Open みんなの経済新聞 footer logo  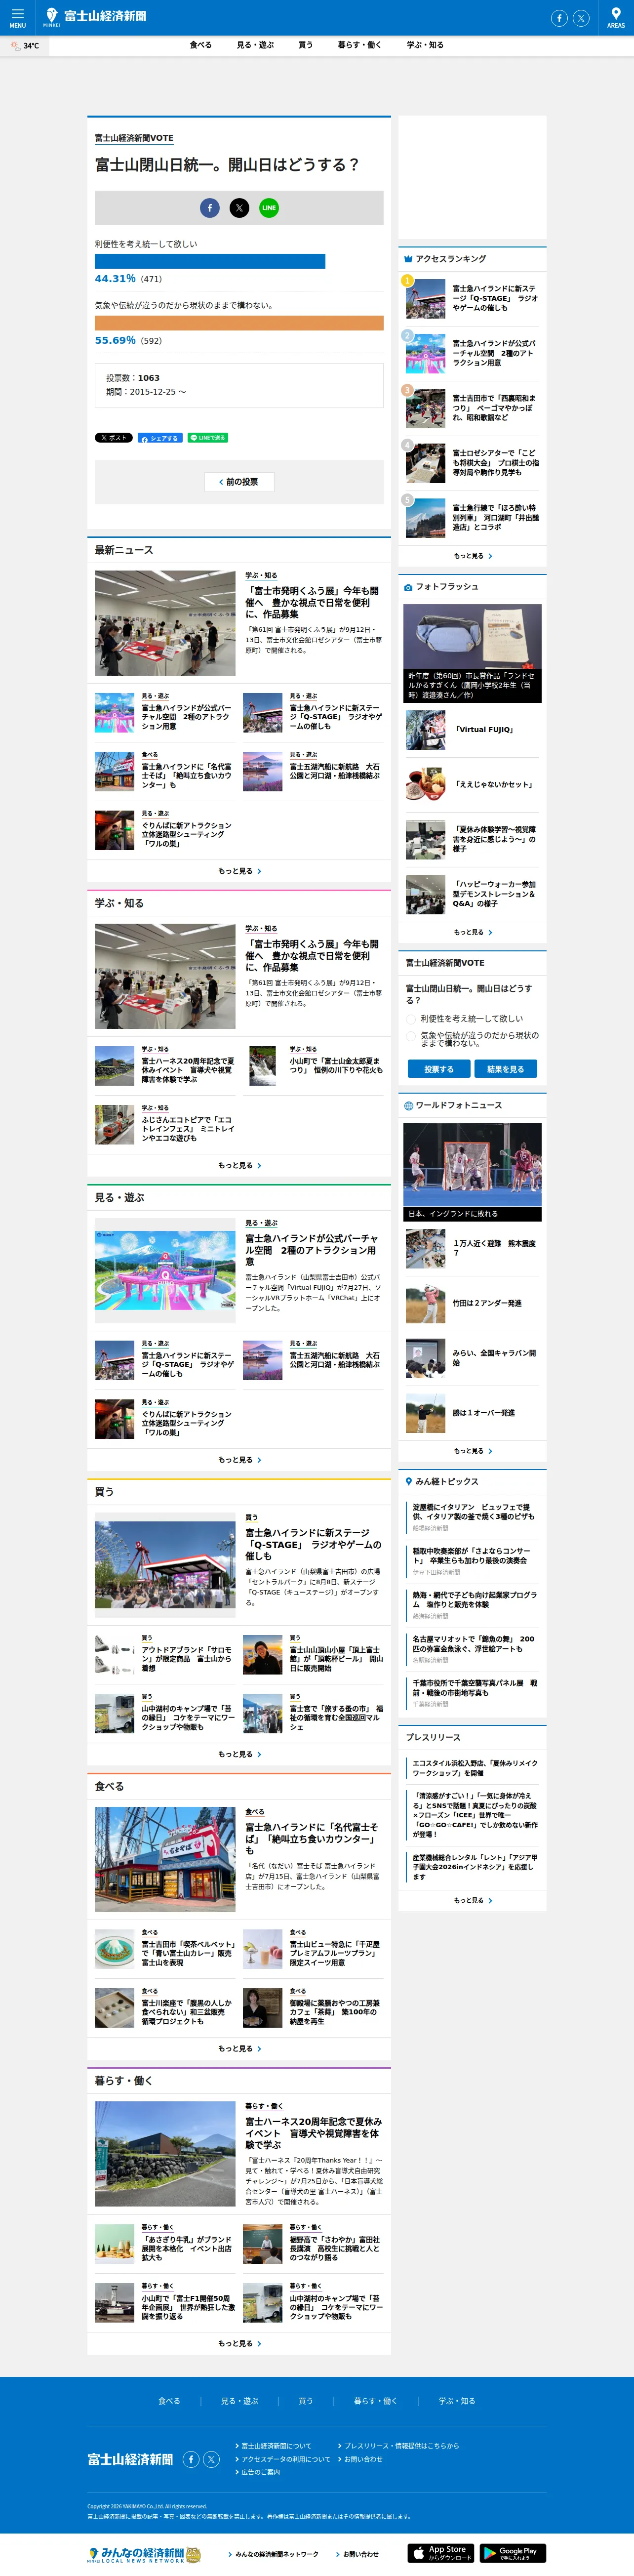point(144,2554)
